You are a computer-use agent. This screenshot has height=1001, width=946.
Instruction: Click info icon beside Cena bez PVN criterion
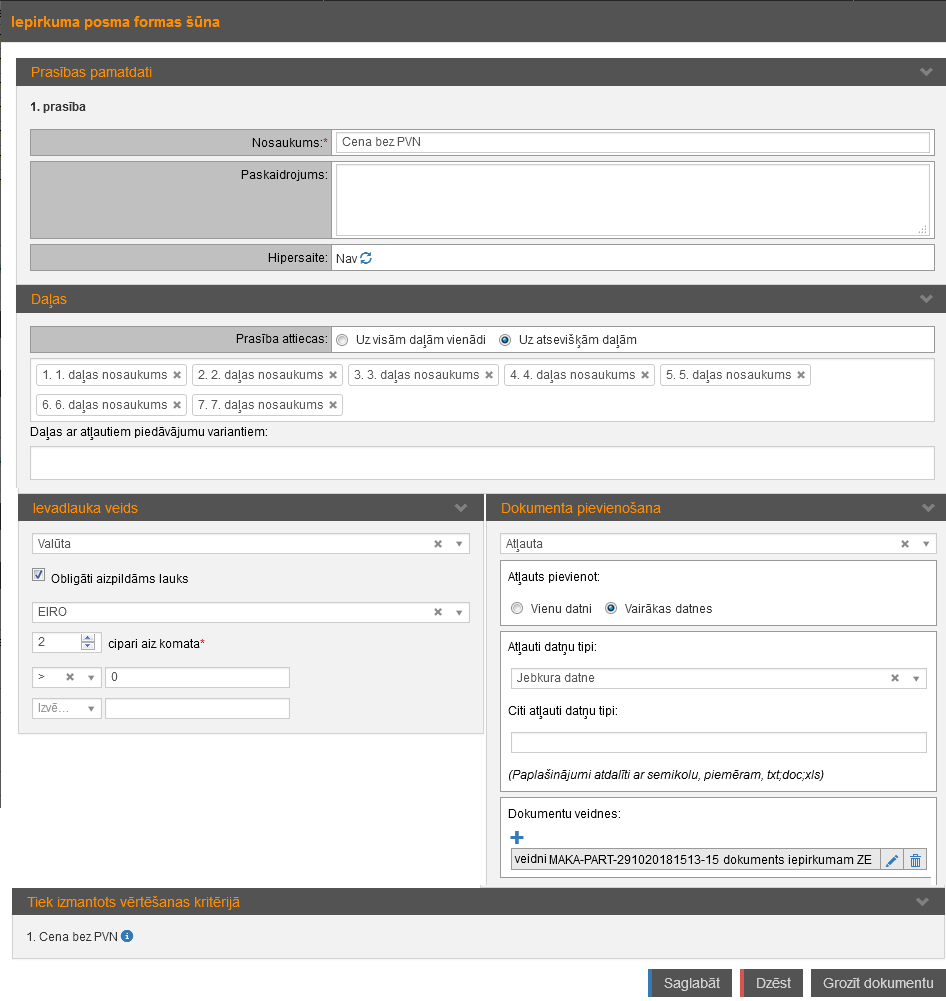(x=127, y=937)
